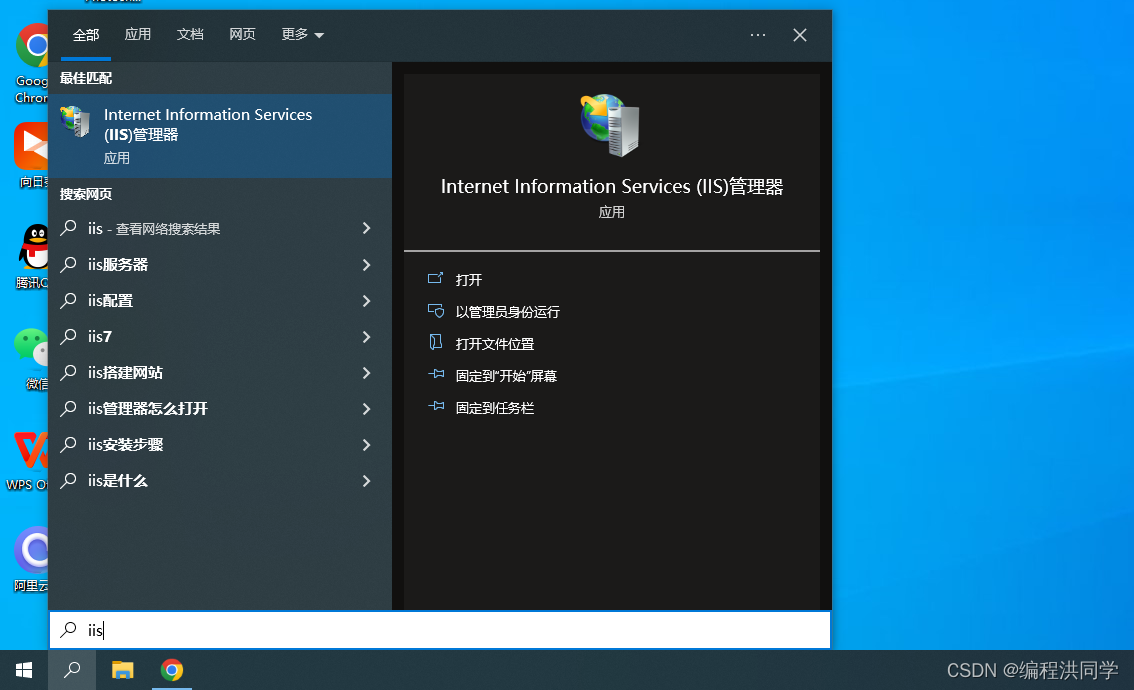Click the 打开文件位置 file icon
Screen dimensions: 1134x690
point(435,343)
